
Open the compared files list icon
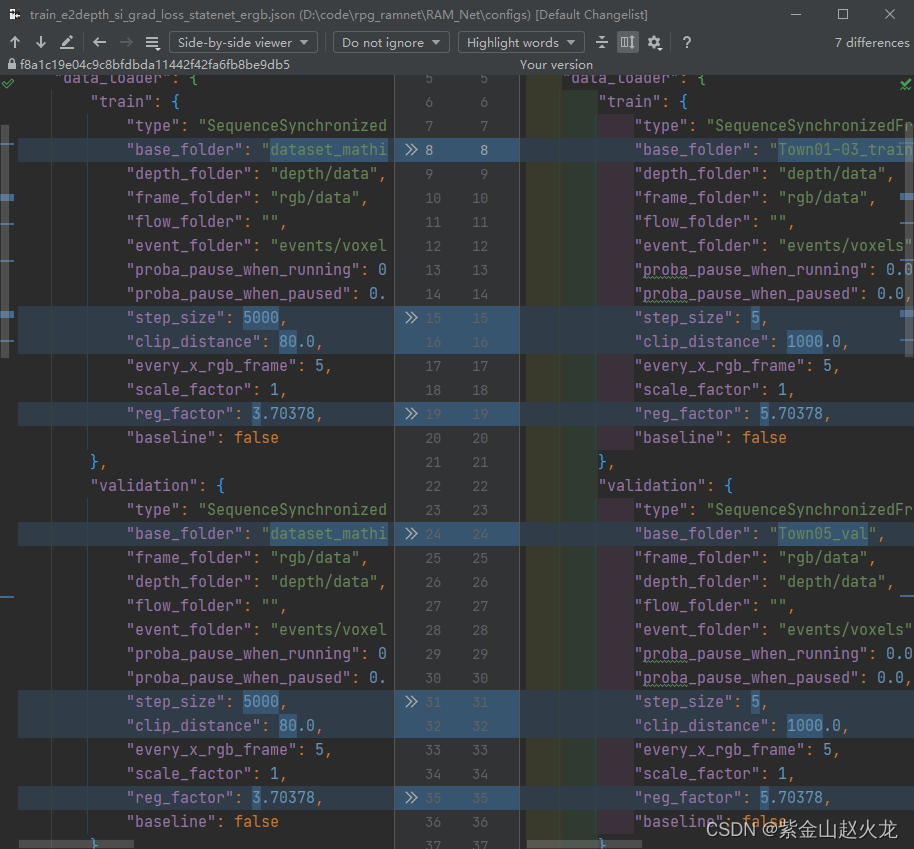pyautogui.click(x=152, y=43)
